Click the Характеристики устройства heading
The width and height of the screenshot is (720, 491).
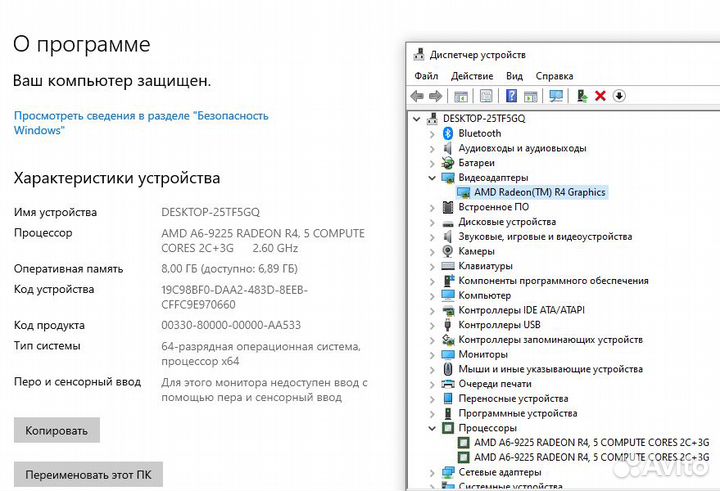pos(117,178)
